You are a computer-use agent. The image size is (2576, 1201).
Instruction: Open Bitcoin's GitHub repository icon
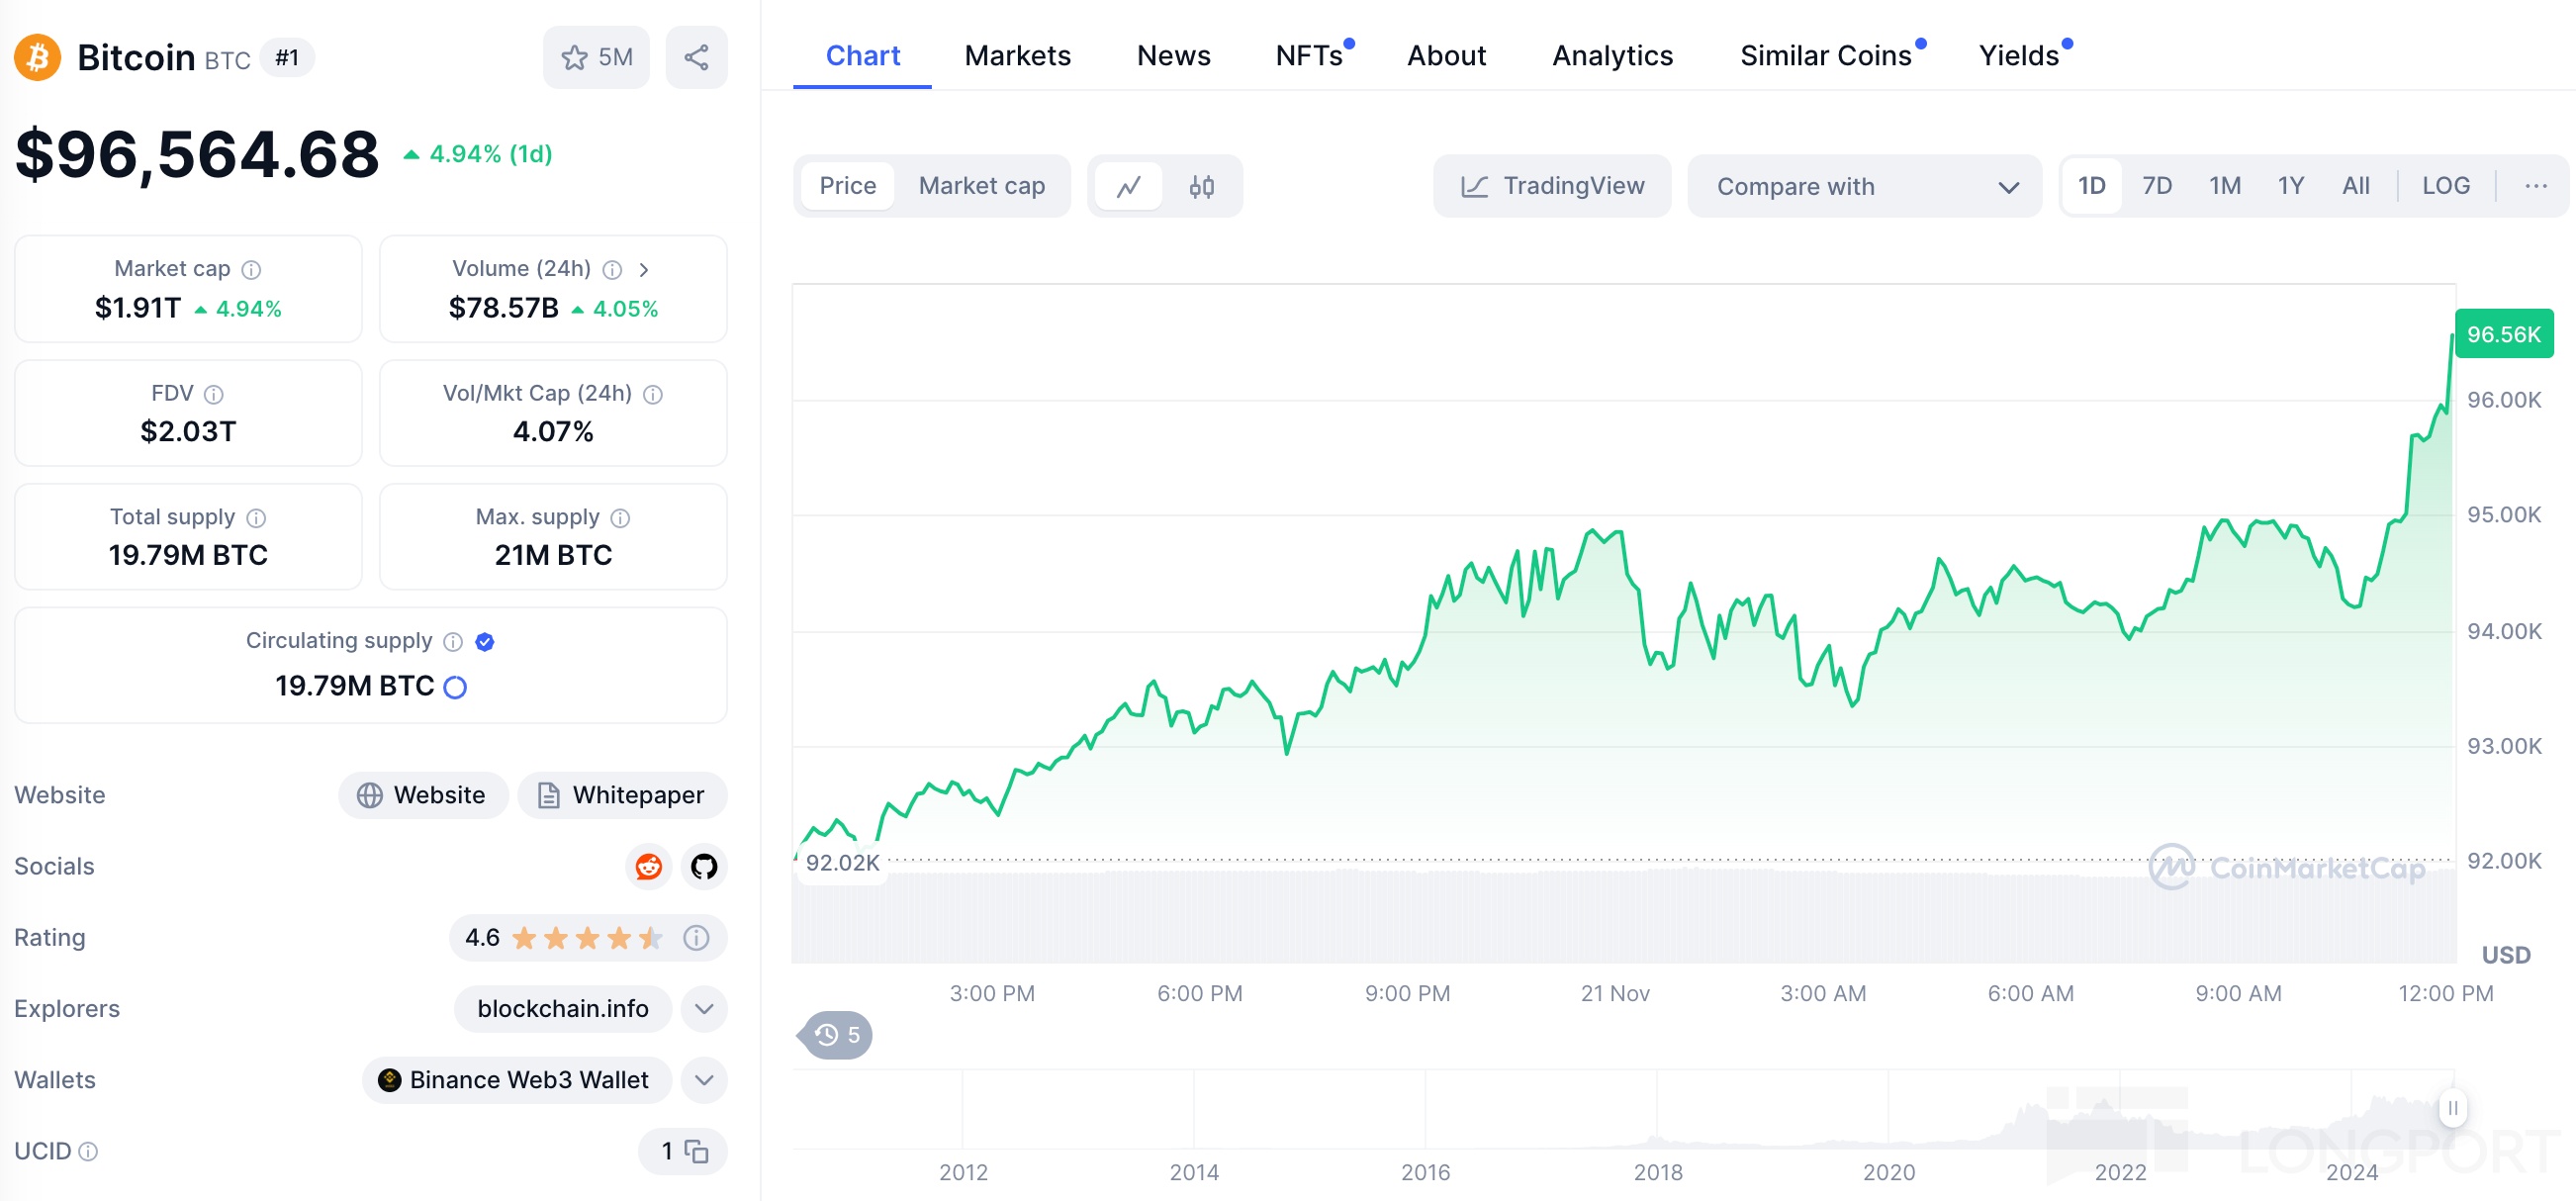coord(704,866)
